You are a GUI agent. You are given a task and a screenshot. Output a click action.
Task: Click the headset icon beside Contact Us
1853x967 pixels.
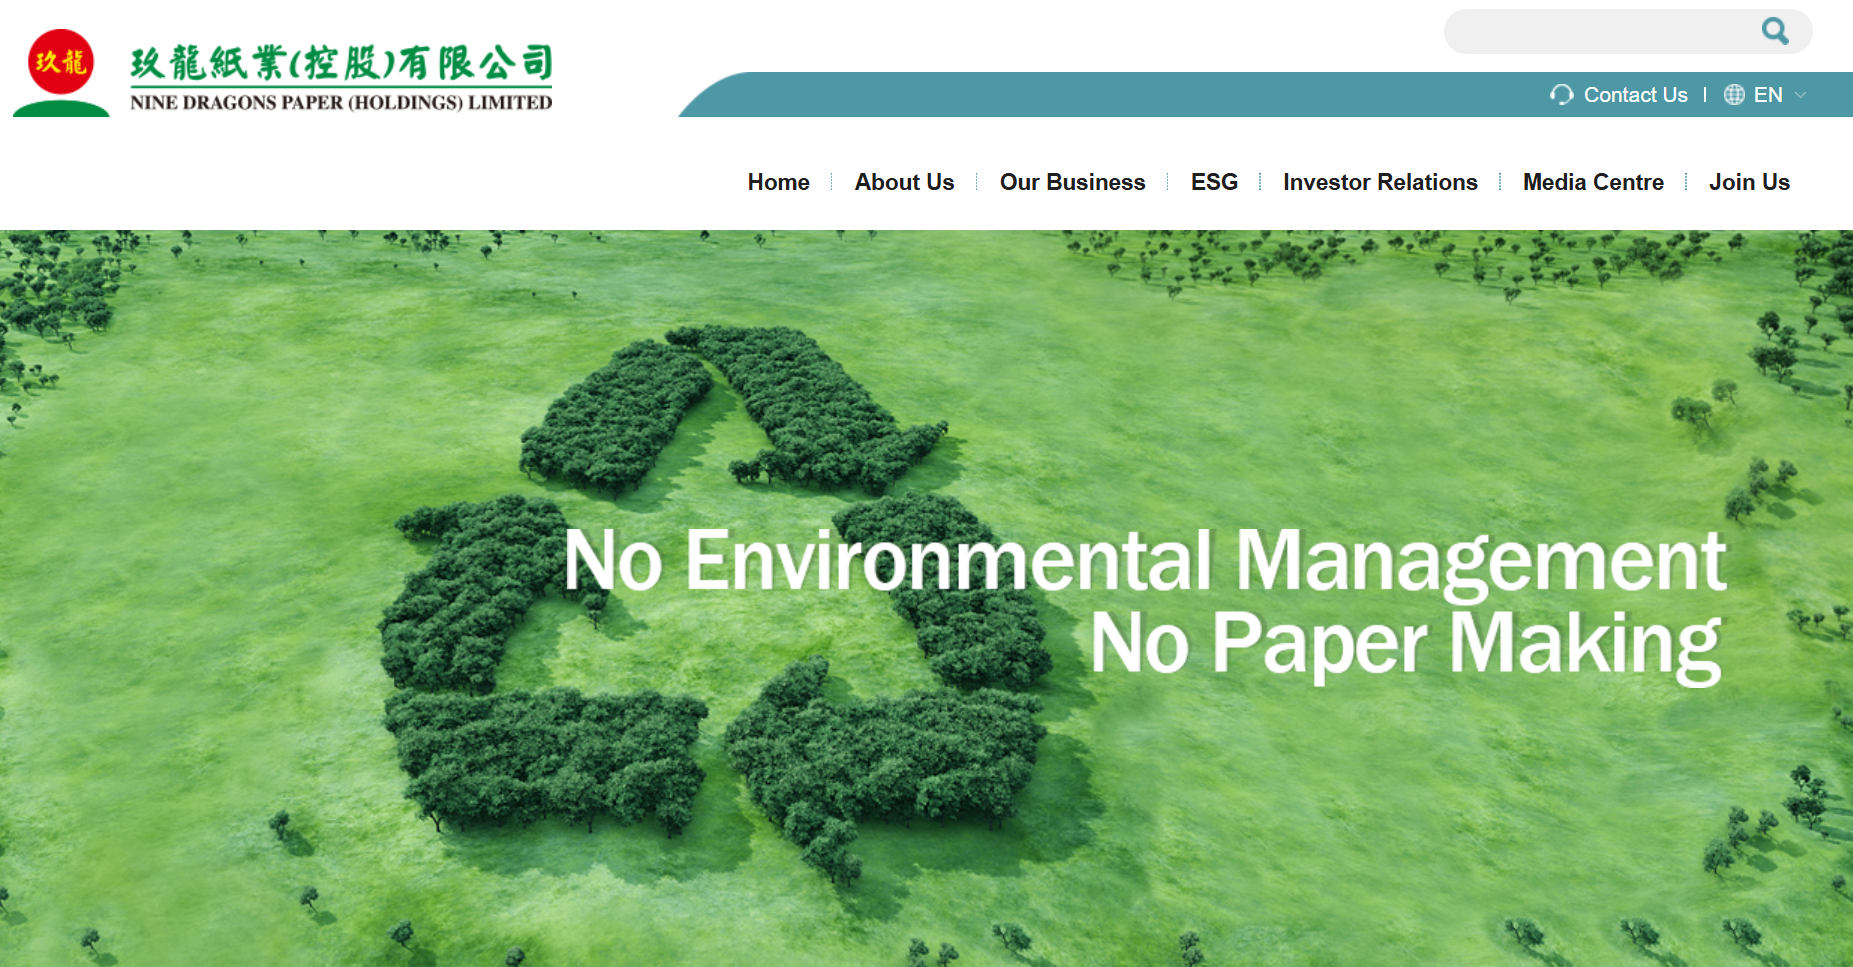coord(1561,95)
